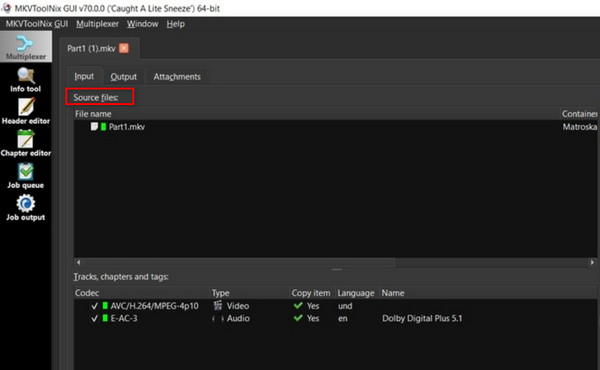The image size is (600, 370).
Task: Open the Window menu
Action: pos(142,24)
